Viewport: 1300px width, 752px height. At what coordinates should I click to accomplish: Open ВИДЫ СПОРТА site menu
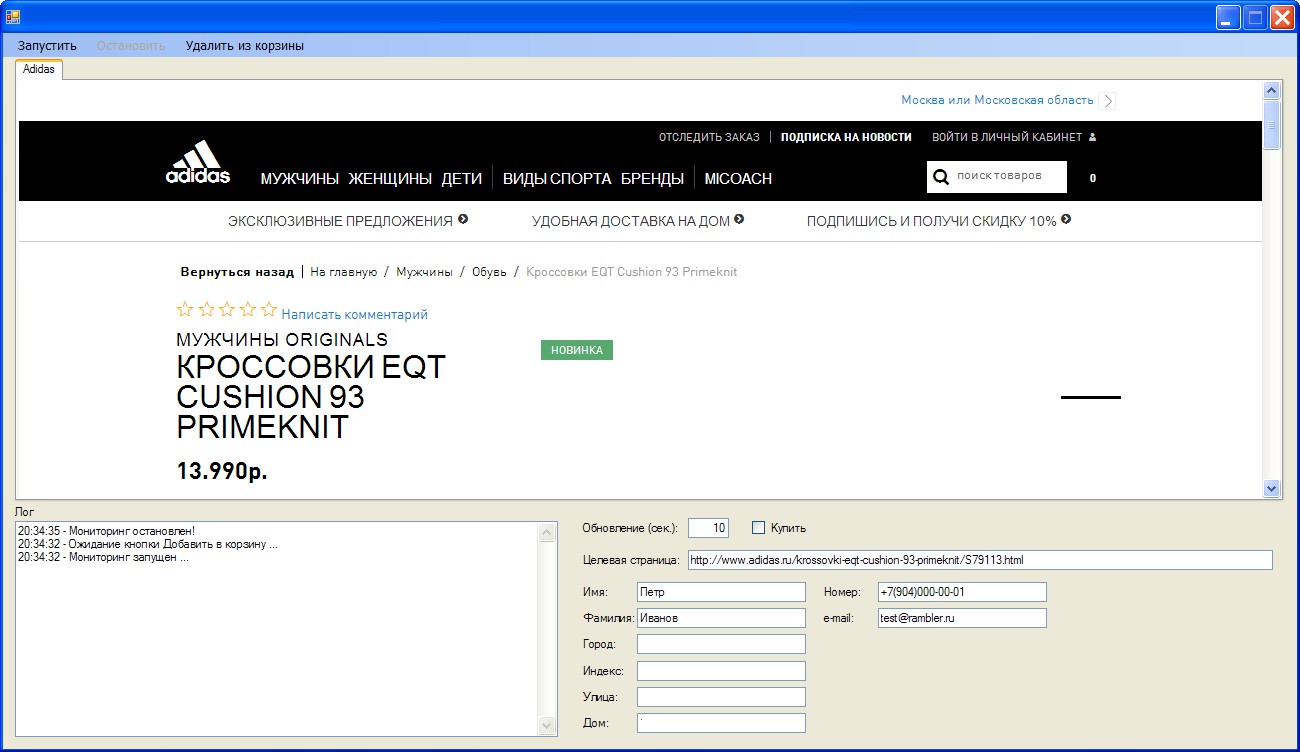tap(557, 179)
